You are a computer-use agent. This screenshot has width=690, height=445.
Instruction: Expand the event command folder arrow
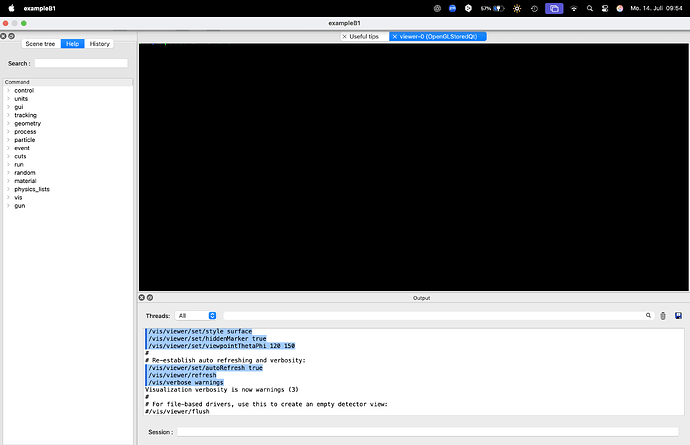coord(8,148)
